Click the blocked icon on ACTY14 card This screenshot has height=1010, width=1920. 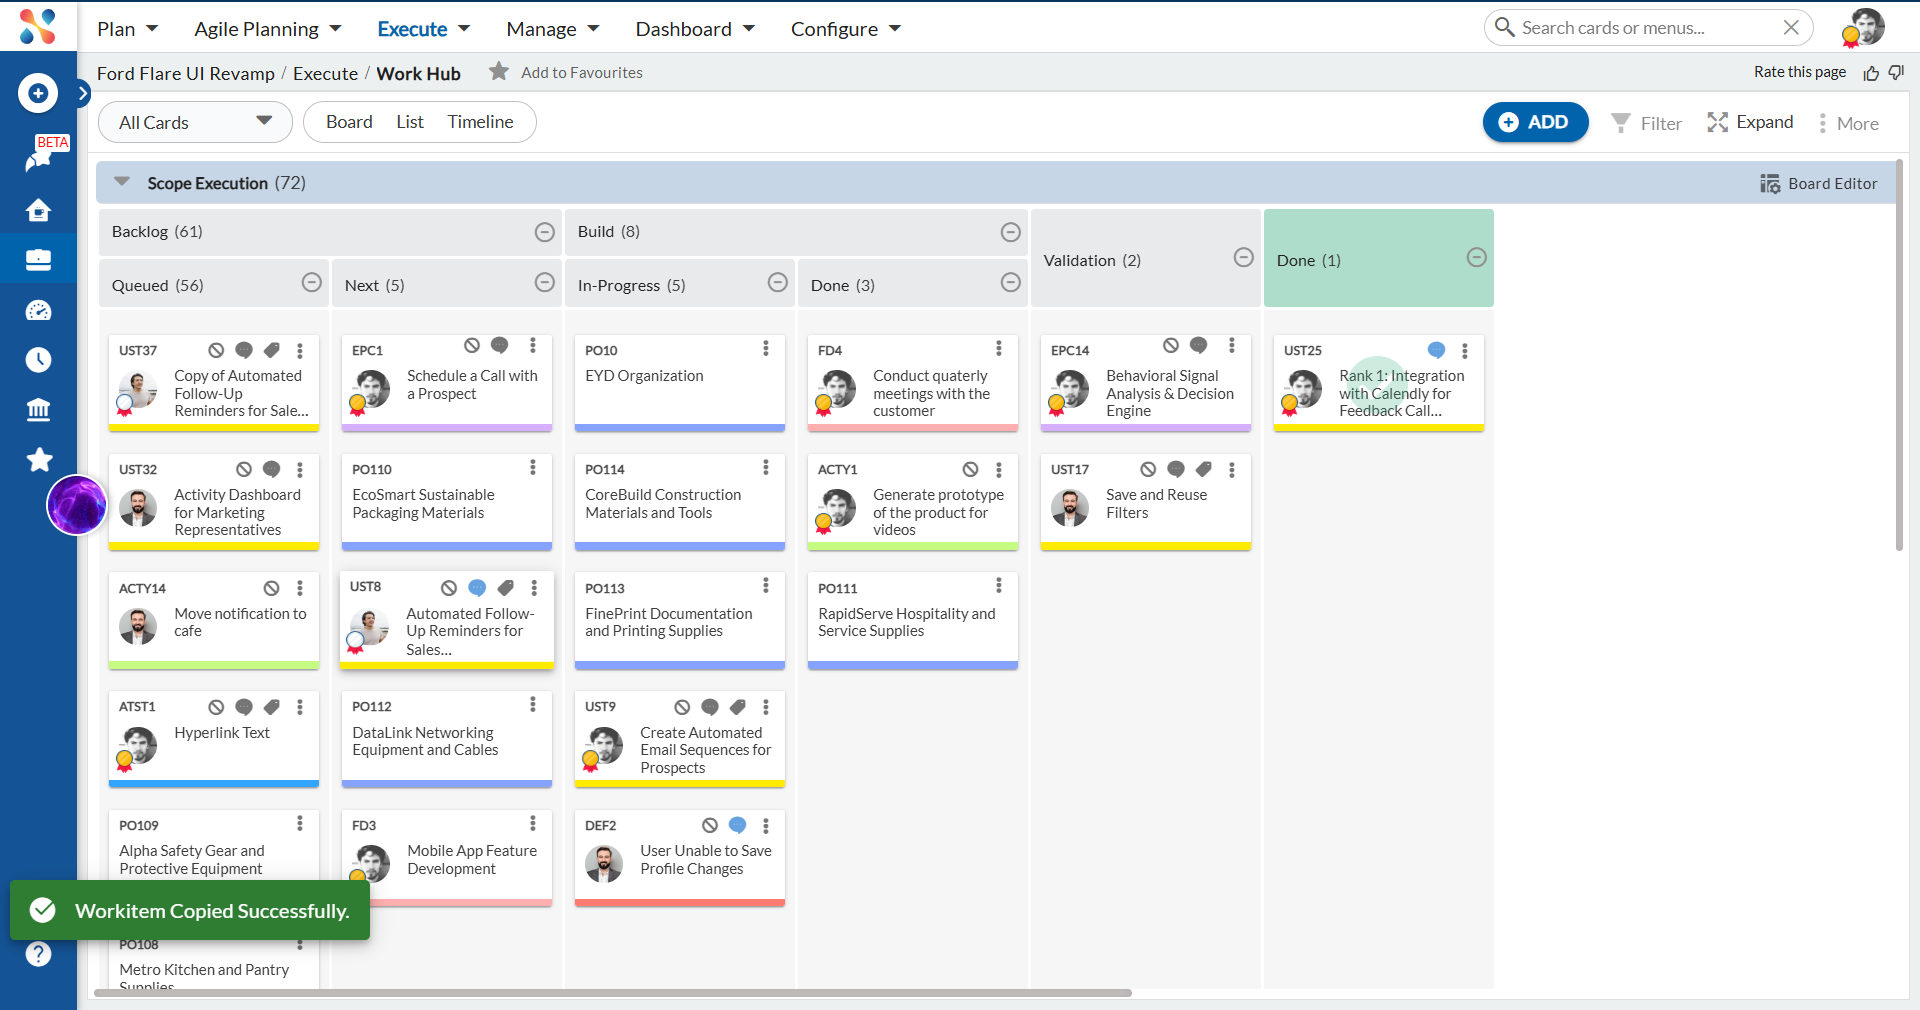pyautogui.click(x=271, y=588)
